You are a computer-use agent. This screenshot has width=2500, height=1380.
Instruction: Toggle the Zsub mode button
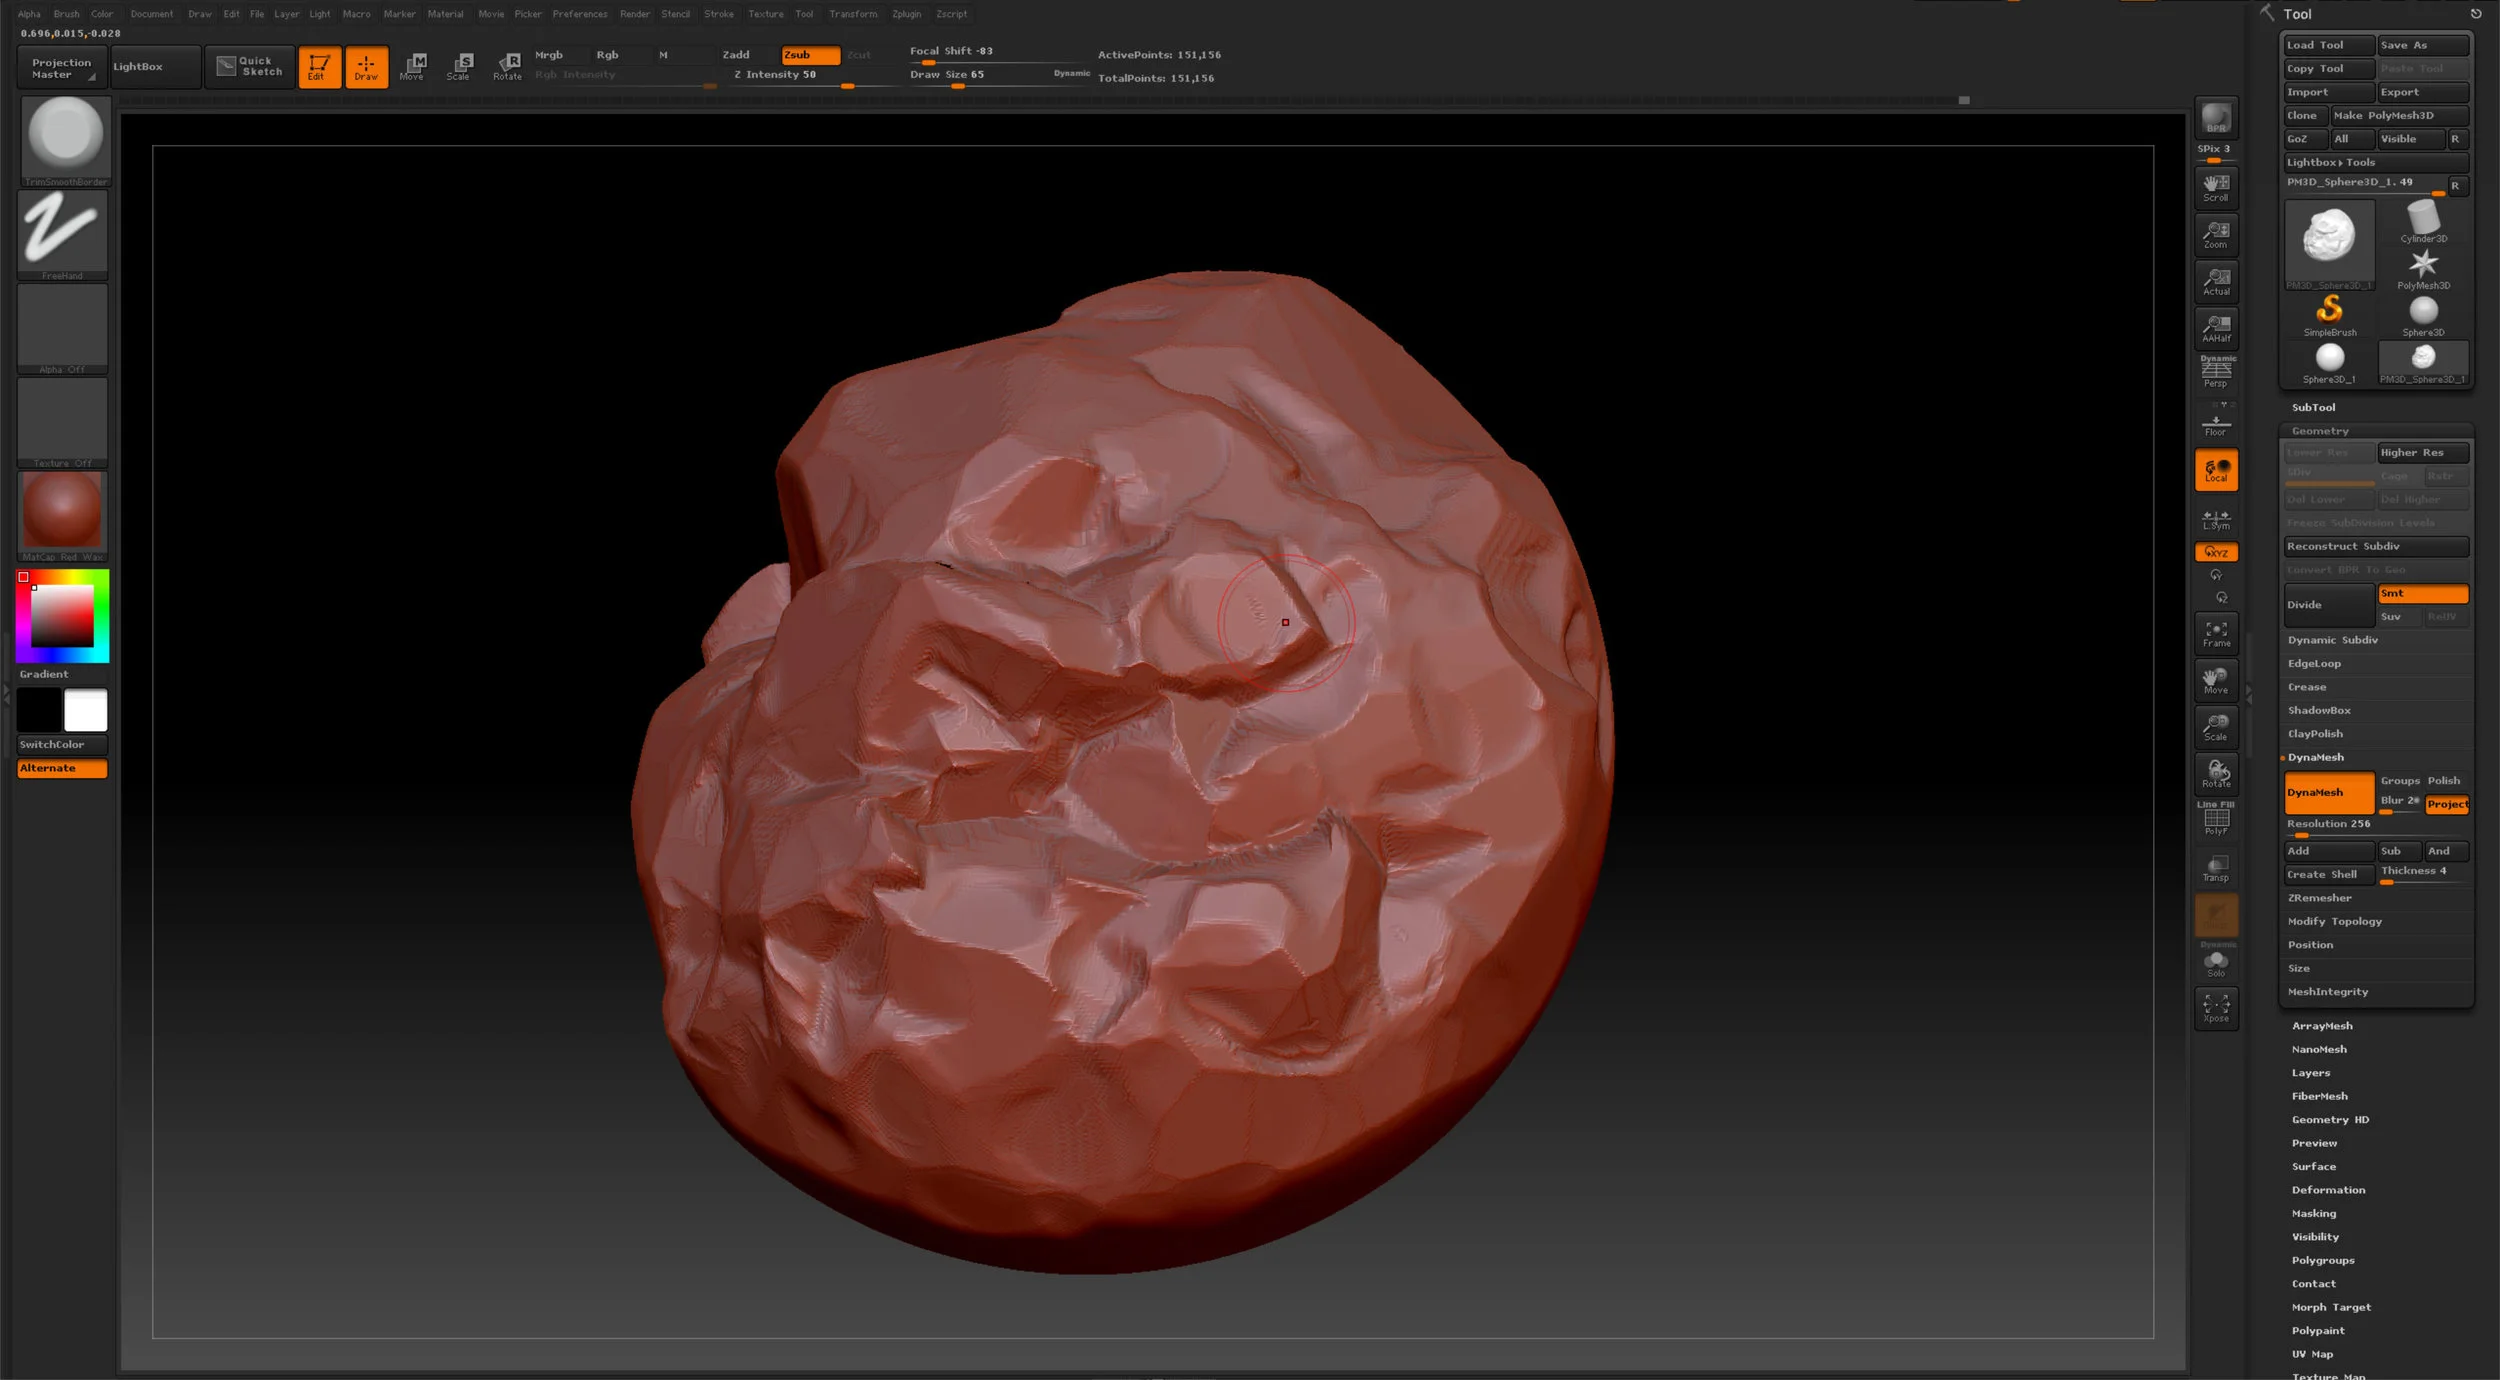click(x=810, y=55)
